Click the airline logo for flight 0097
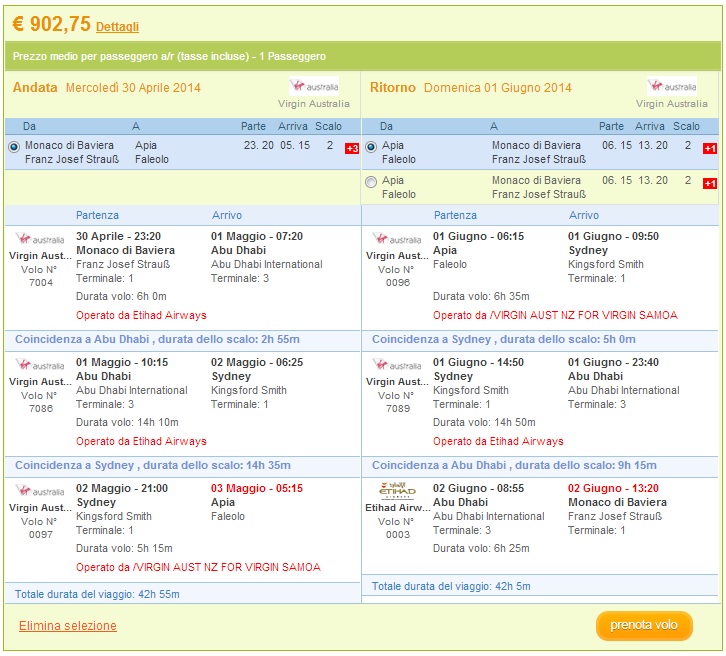Screen dimensions: 726x656 [40, 491]
